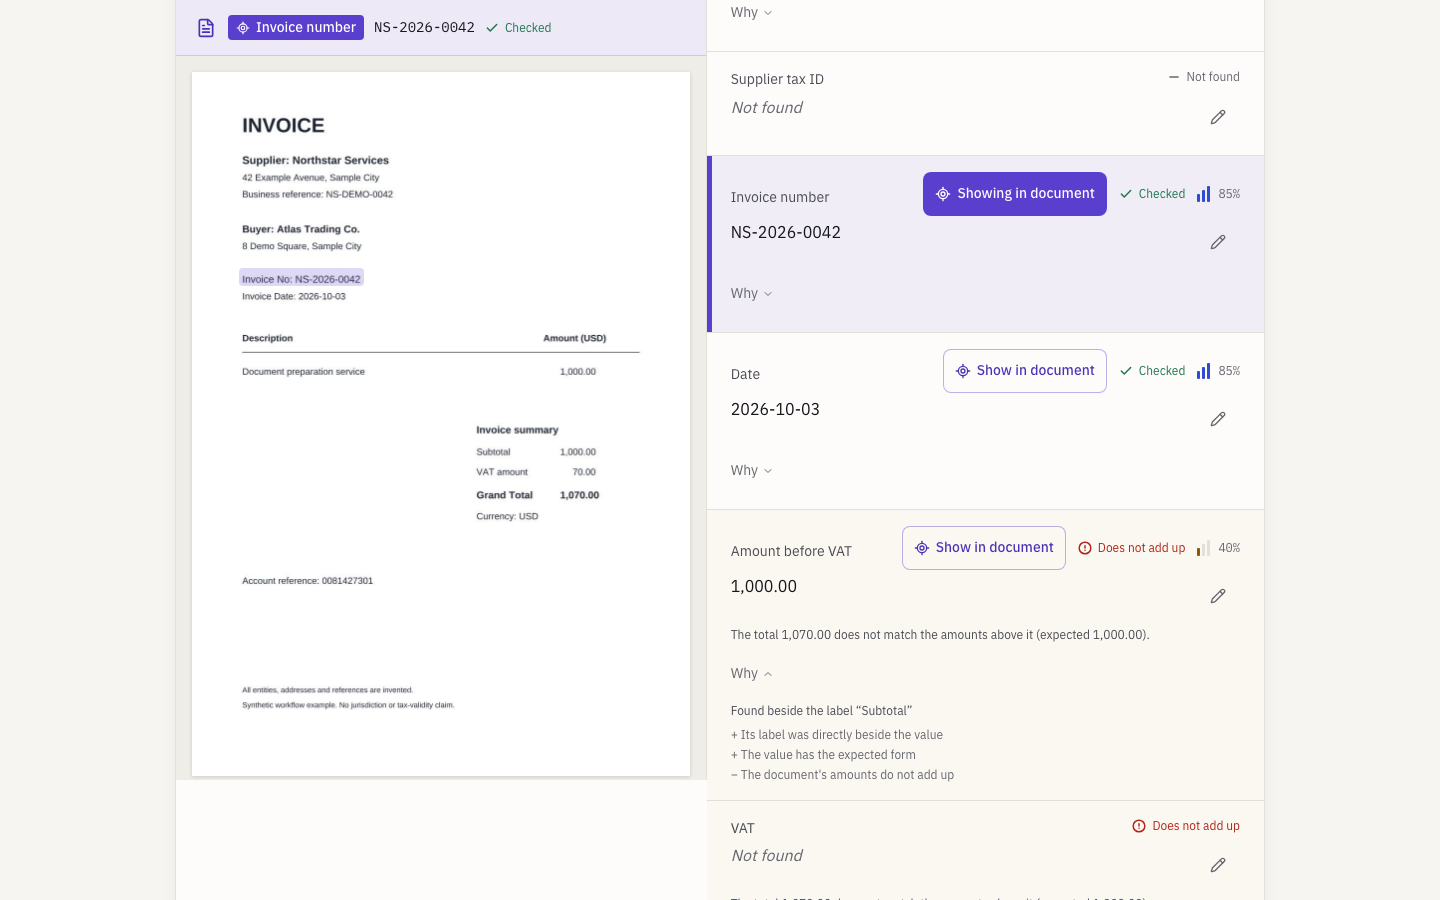Expand Why under Invoice number
Screen dimensions: 1440x900
pos(752,294)
